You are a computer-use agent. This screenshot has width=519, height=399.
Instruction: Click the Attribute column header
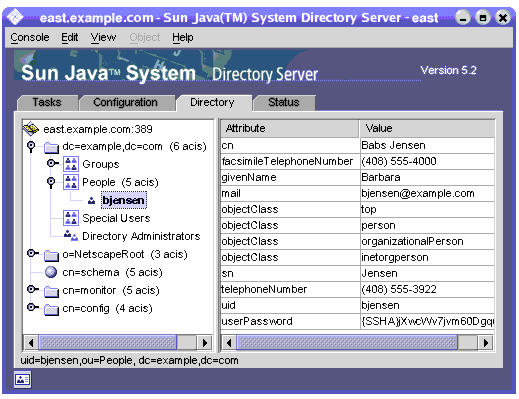[289, 128]
